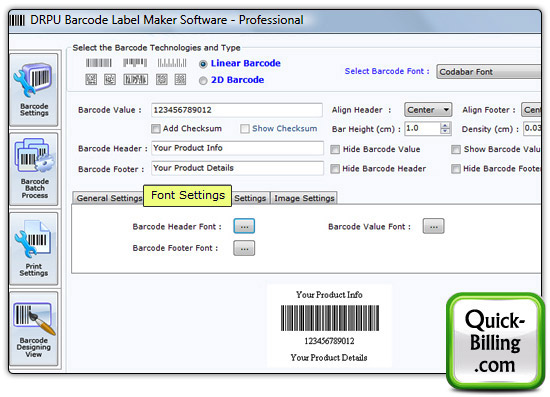Open the Align Footer dropdown
Viewport: 550px width, 397px height.
pos(531,110)
